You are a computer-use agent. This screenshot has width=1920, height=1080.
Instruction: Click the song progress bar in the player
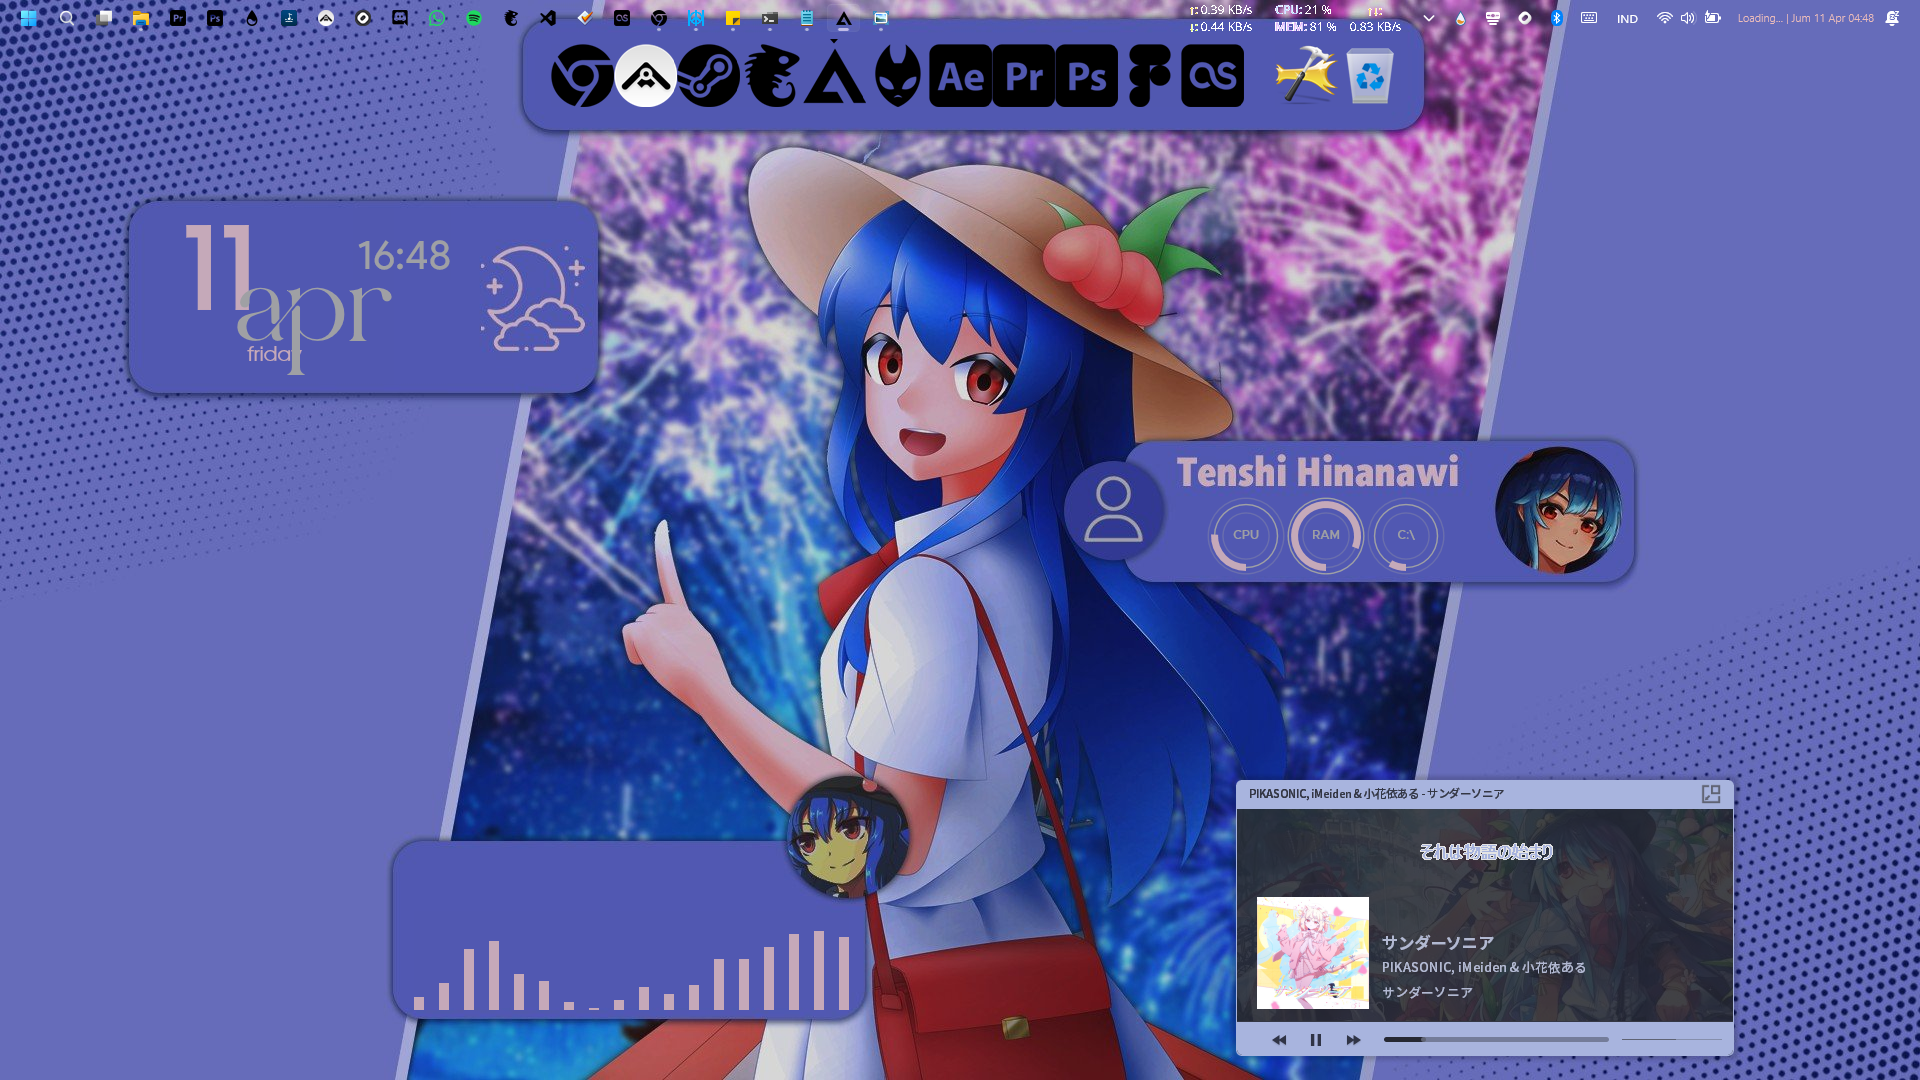[x=1496, y=1040]
